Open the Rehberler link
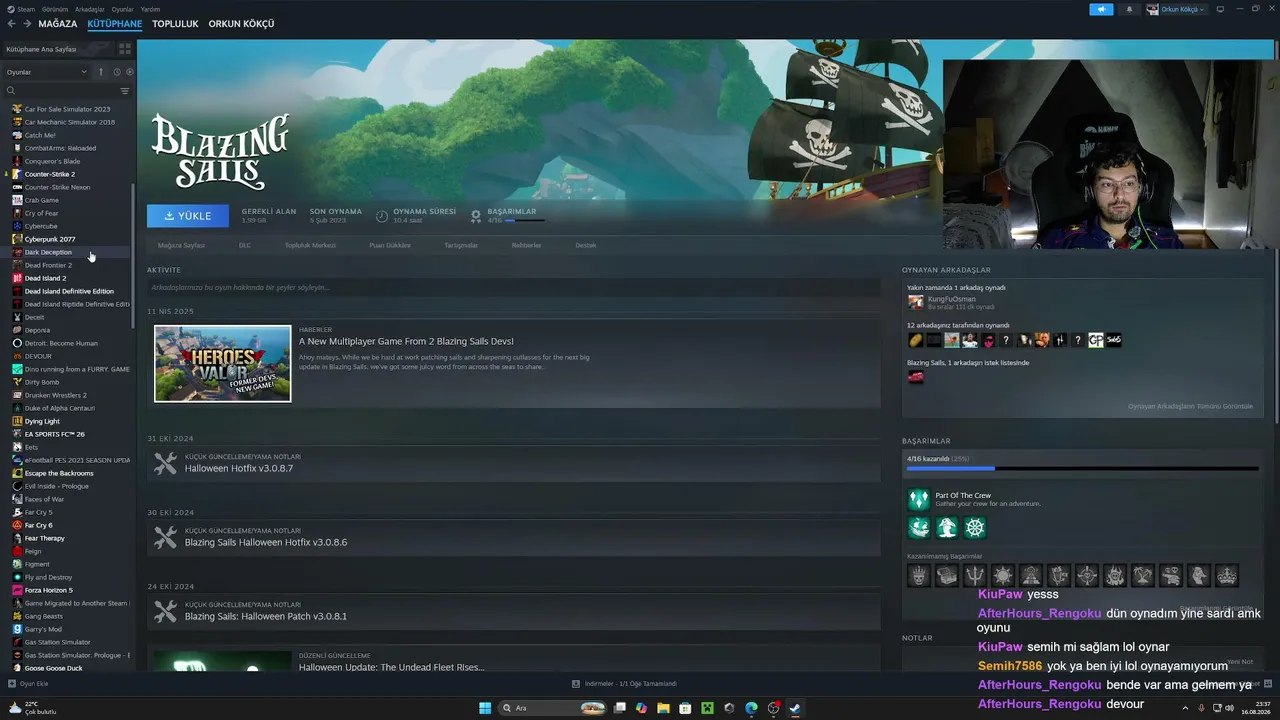Screen dimensions: 1280x720 click(x=526, y=245)
